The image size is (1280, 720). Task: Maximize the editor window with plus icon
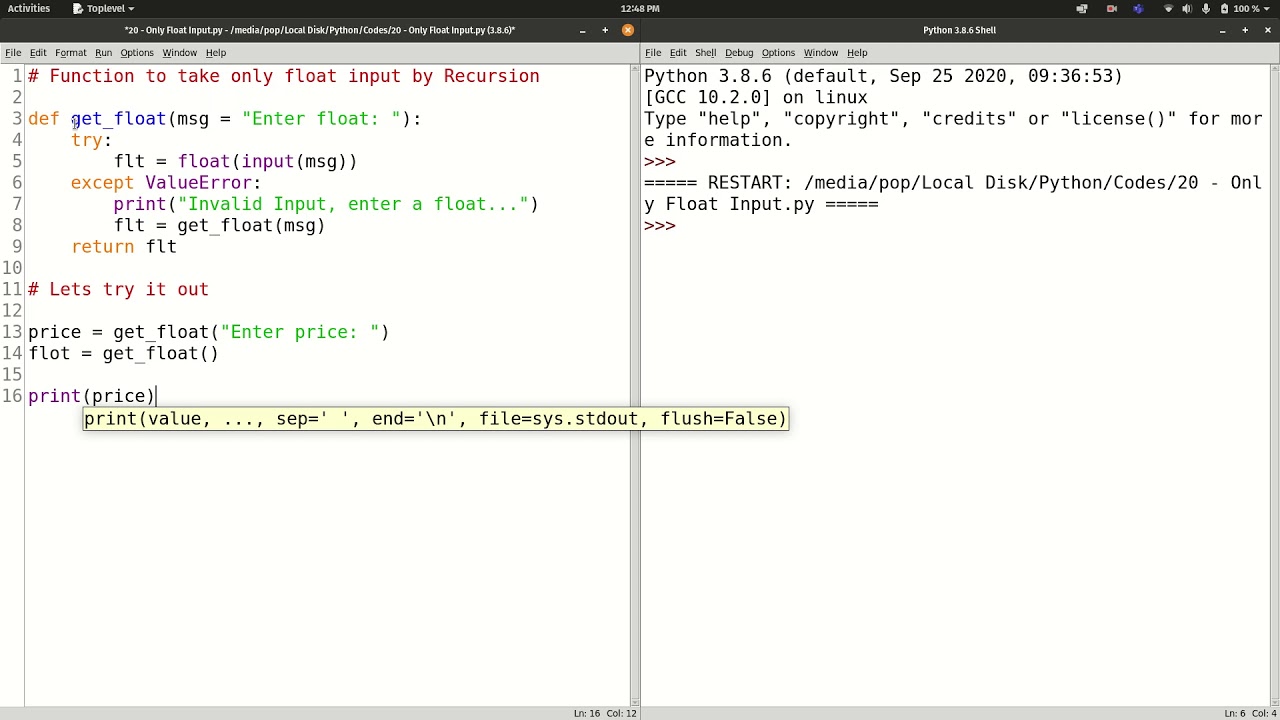(x=605, y=30)
